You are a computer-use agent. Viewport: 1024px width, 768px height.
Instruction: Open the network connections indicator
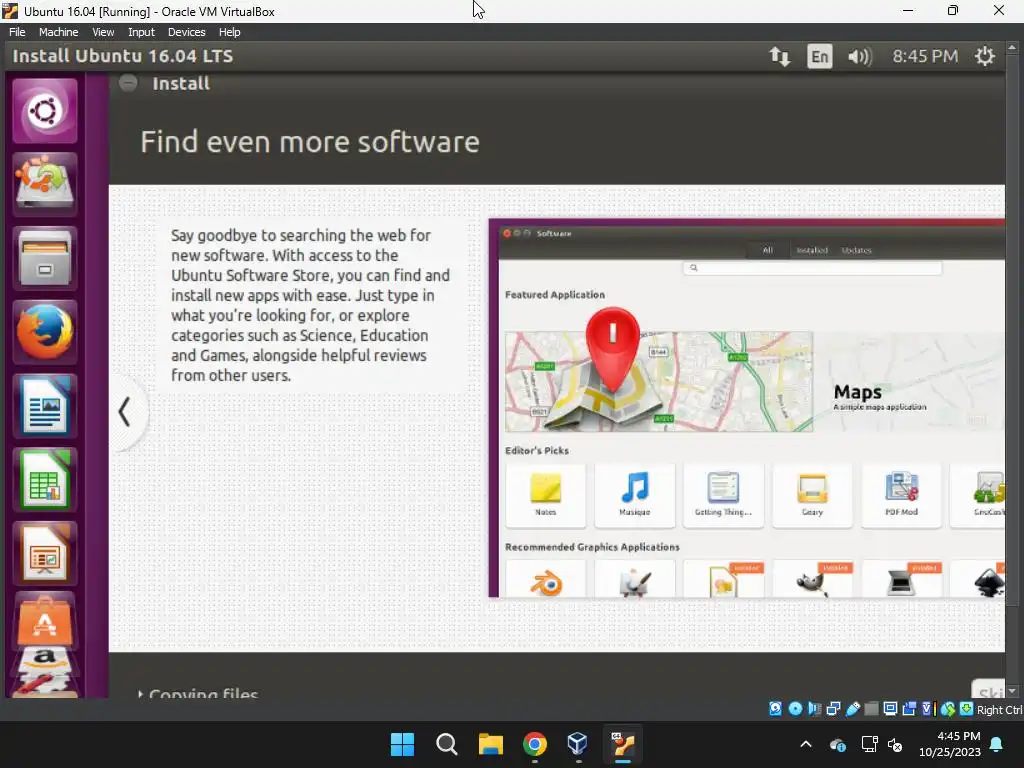pyautogui.click(x=780, y=56)
